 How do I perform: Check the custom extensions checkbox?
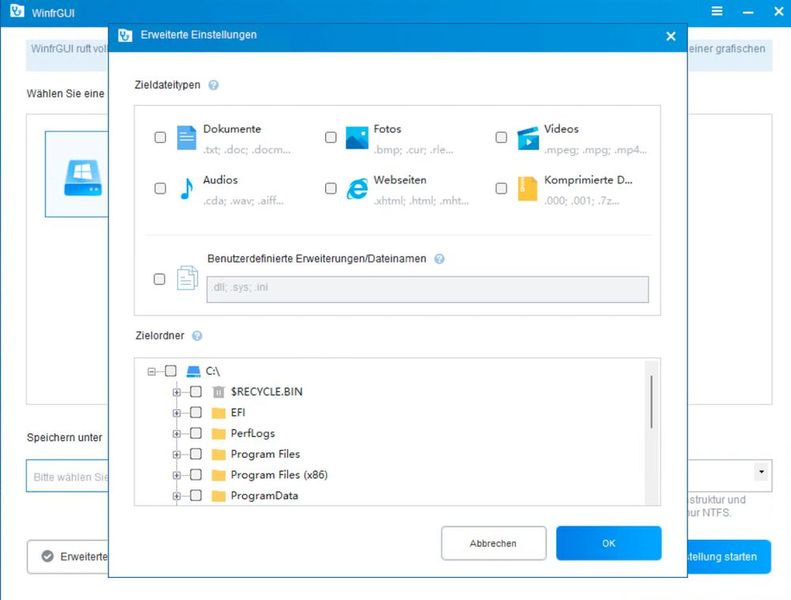coord(160,280)
